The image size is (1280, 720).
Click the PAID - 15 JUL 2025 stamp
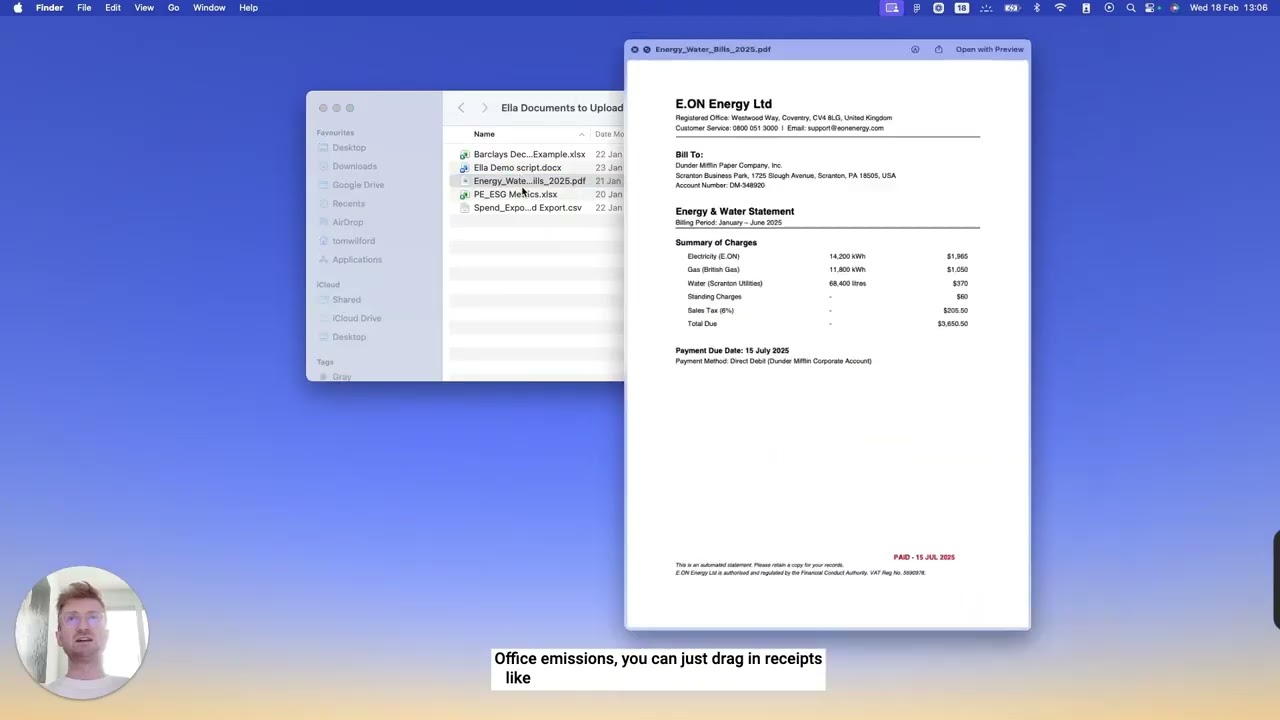924,557
